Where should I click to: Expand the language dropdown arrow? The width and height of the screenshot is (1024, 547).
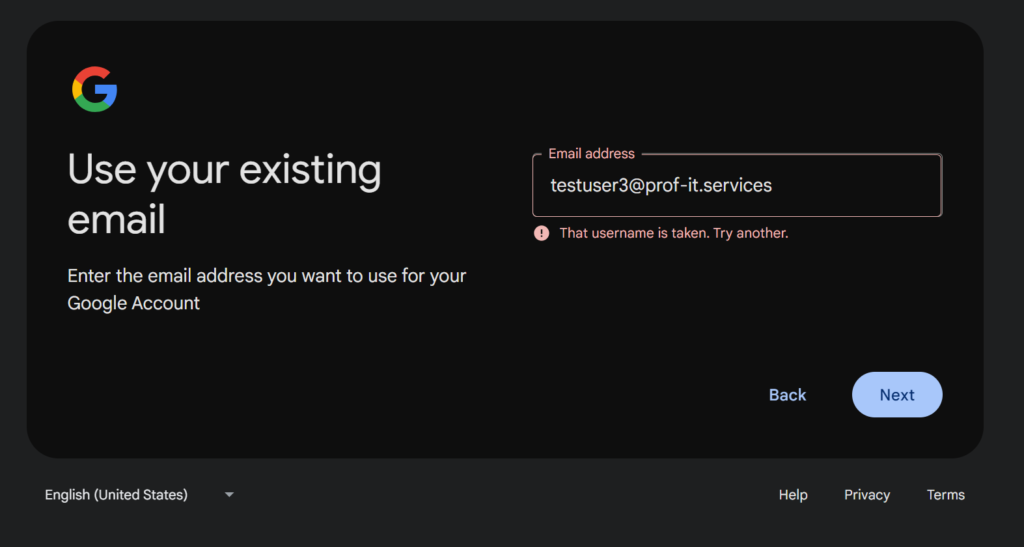pyautogui.click(x=229, y=494)
